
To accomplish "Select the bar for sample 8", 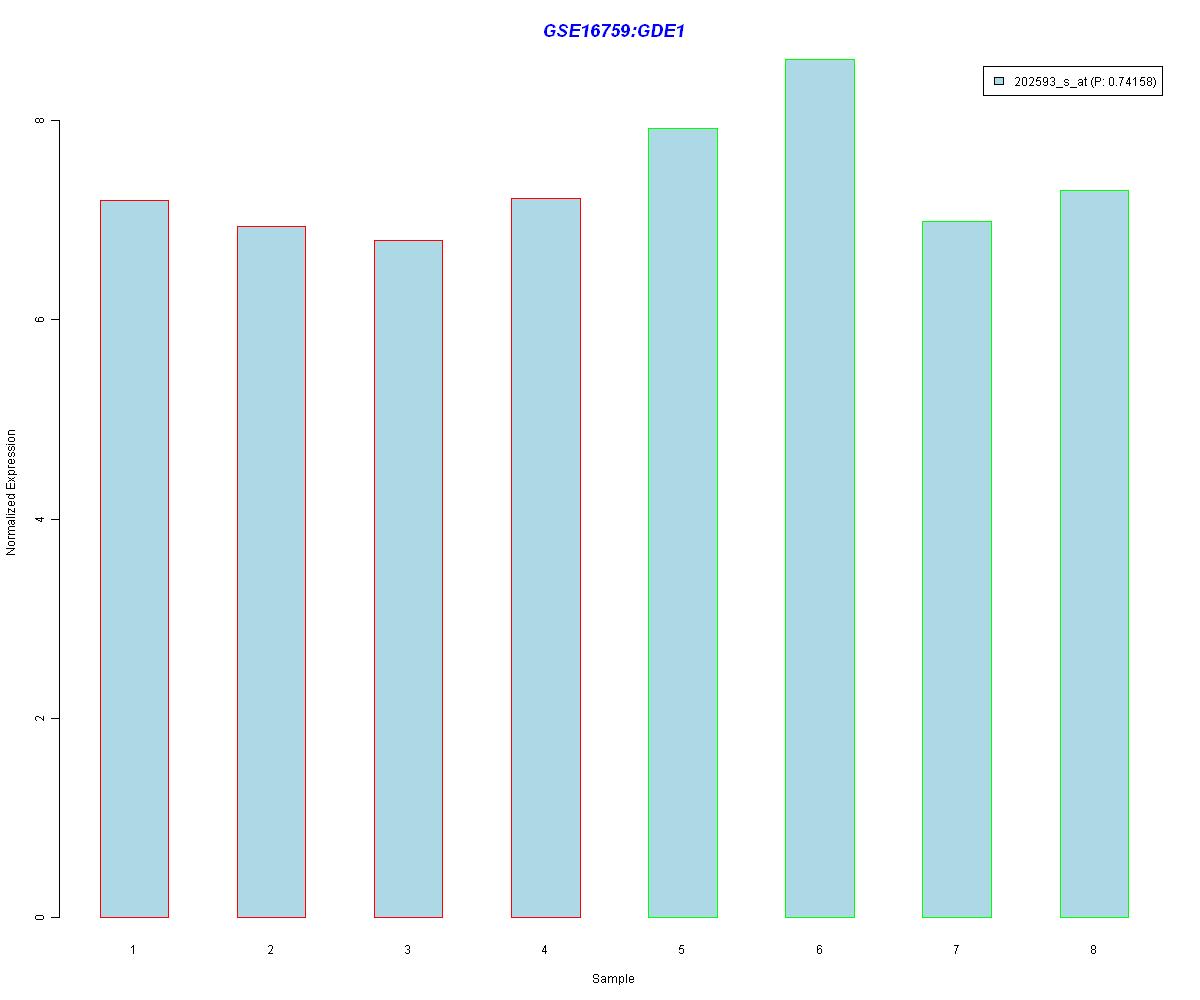I will [1094, 554].
